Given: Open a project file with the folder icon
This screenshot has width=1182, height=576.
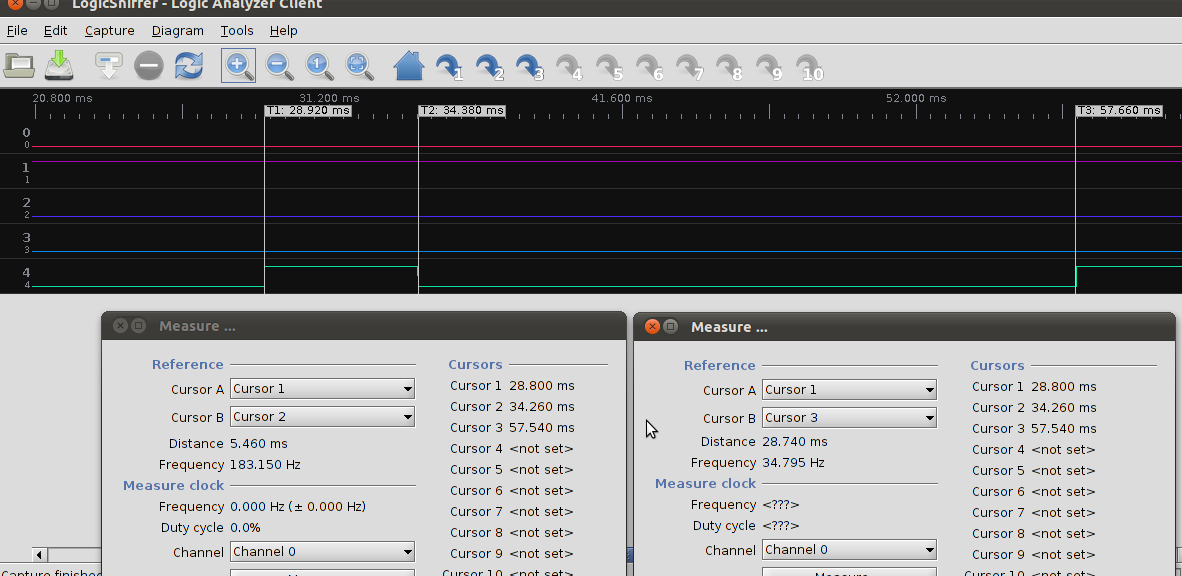Looking at the screenshot, I should (20, 66).
